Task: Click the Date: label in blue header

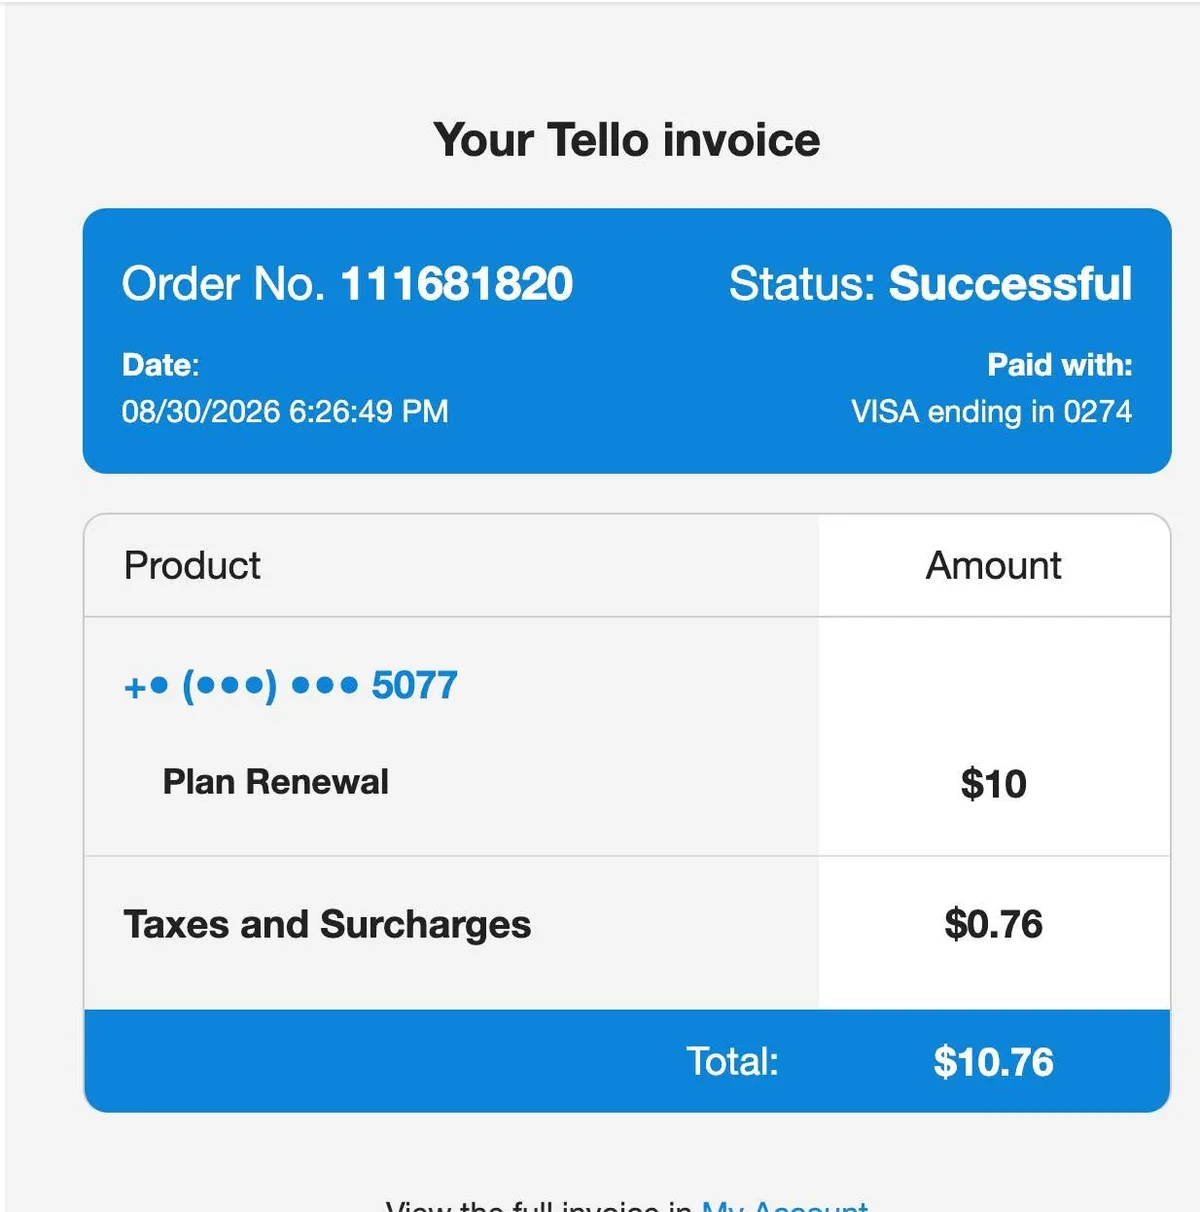Action: (x=161, y=365)
